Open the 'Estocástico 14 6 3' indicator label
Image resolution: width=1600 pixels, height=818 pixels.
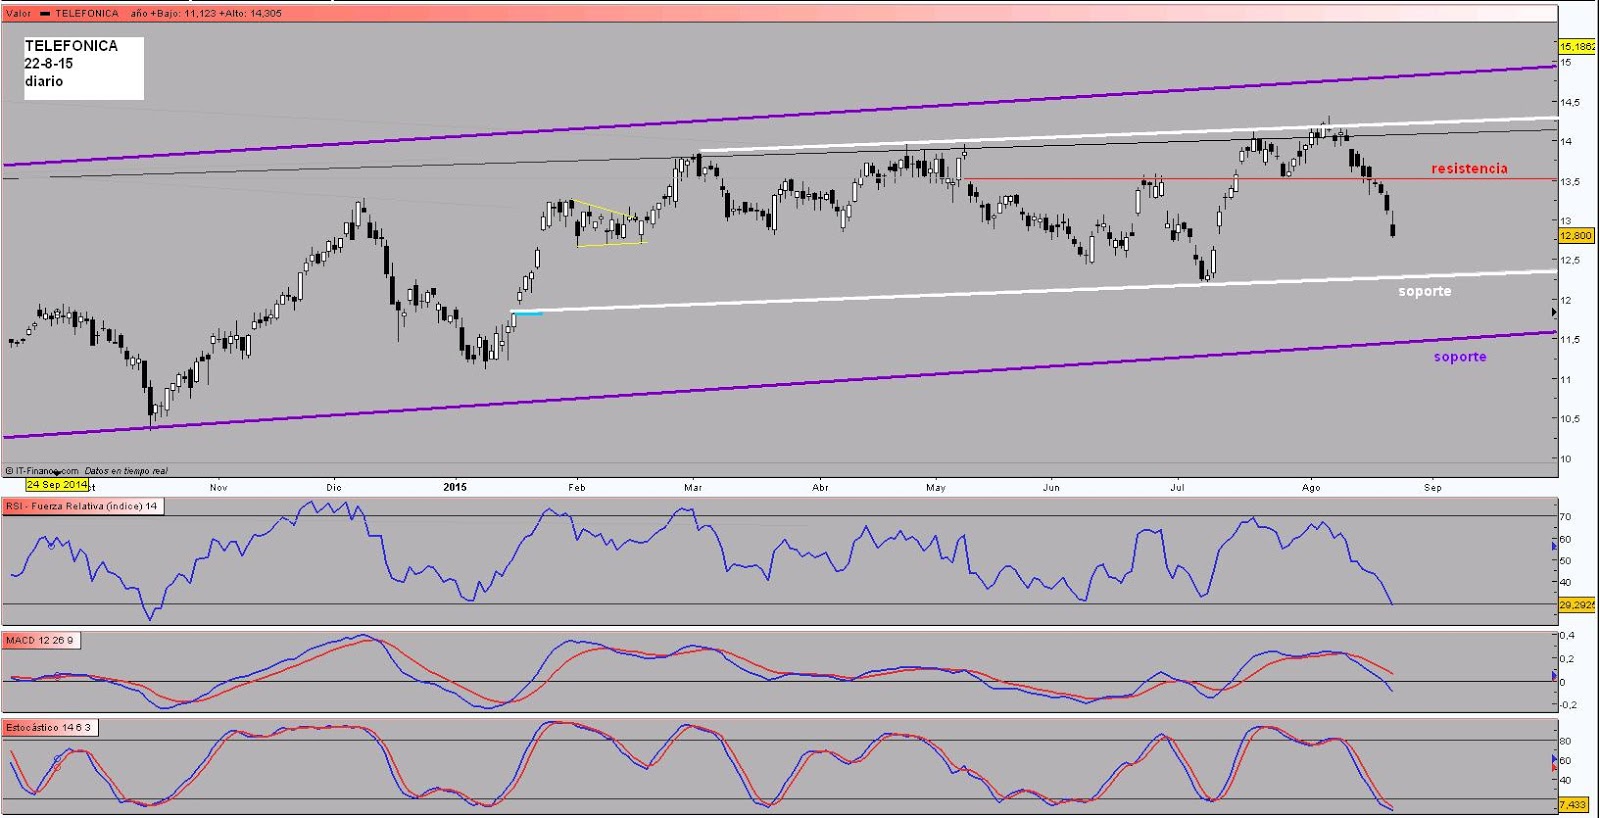[x=49, y=727]
